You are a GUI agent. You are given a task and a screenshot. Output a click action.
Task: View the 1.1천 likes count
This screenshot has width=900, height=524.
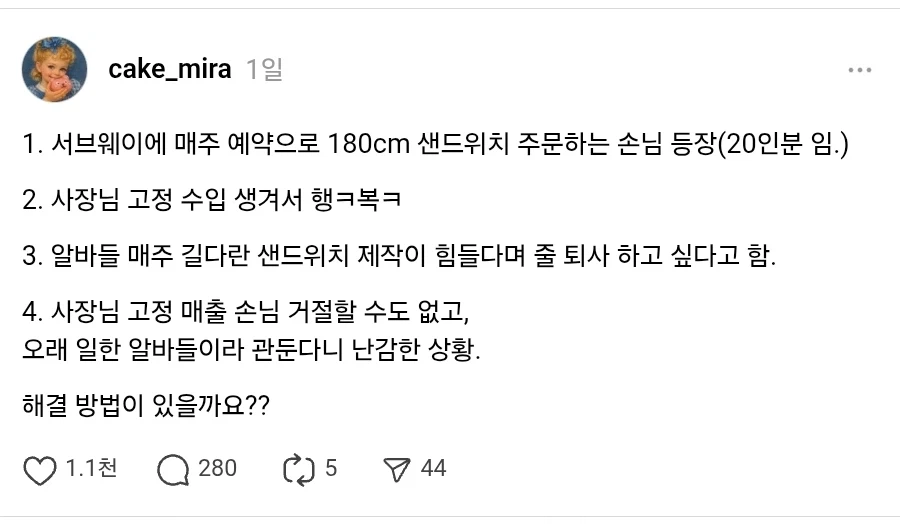tap(91, 468)
